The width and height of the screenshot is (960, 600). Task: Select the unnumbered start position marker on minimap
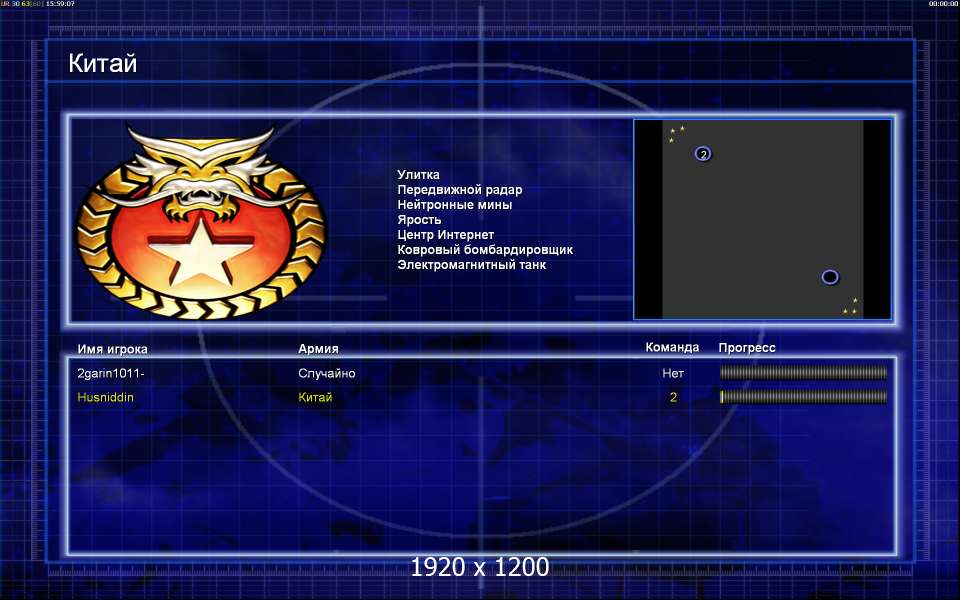click(x=830, y=277)
